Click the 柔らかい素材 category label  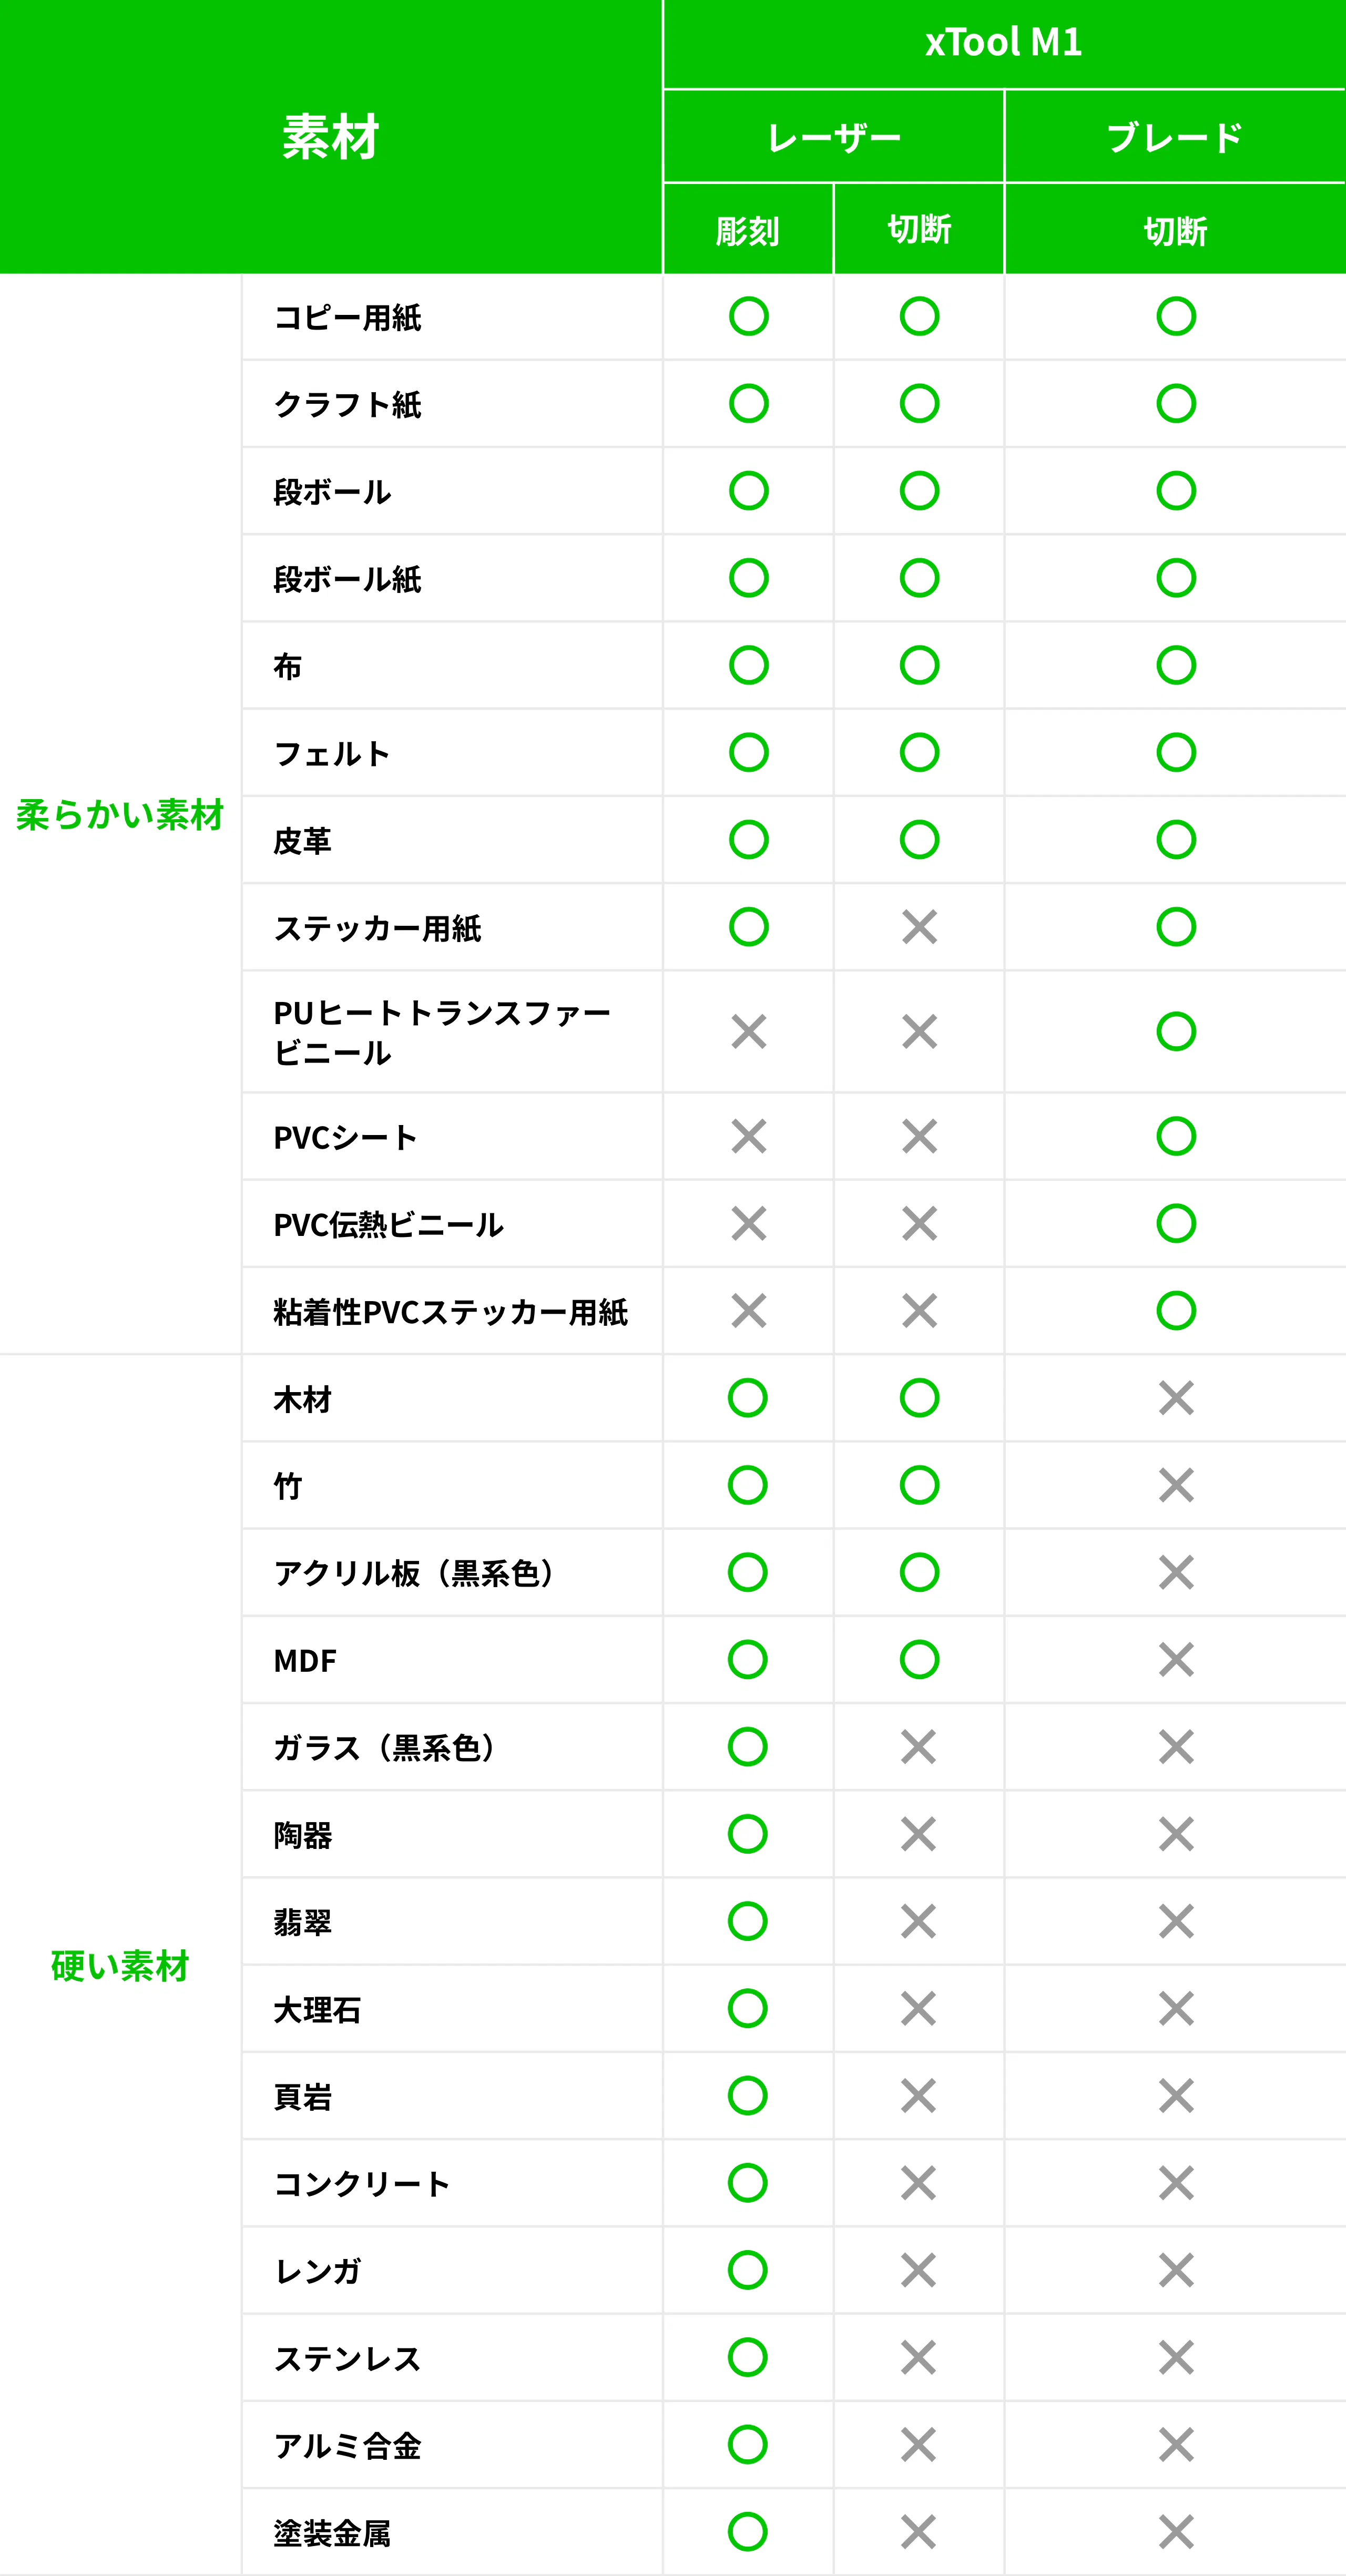tap(120, 815)
